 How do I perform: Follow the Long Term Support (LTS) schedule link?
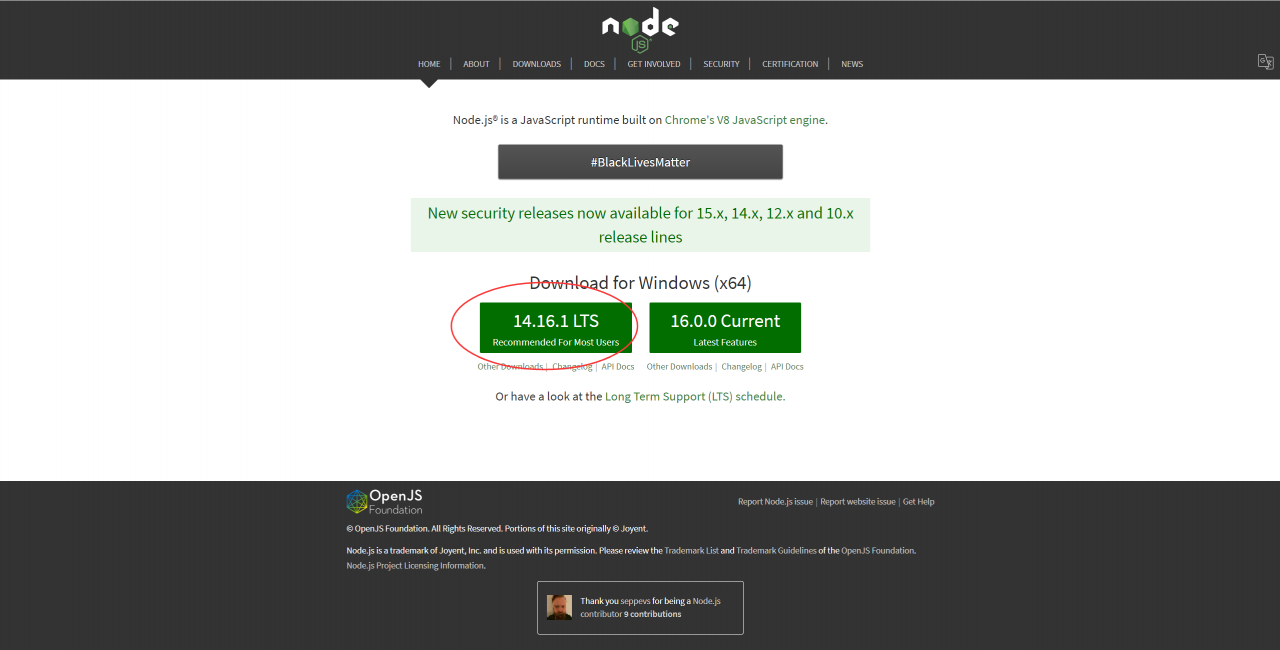[694, 397]
